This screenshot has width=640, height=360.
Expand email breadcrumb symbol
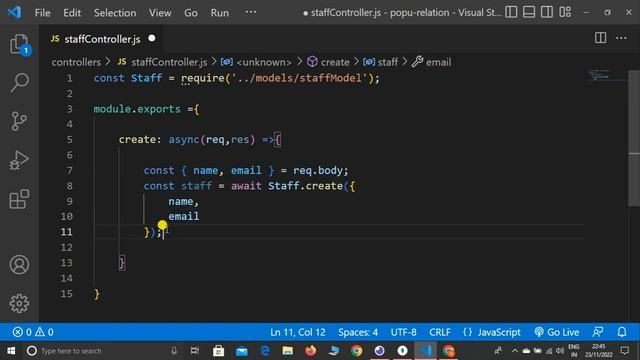(x=431, y=62)
